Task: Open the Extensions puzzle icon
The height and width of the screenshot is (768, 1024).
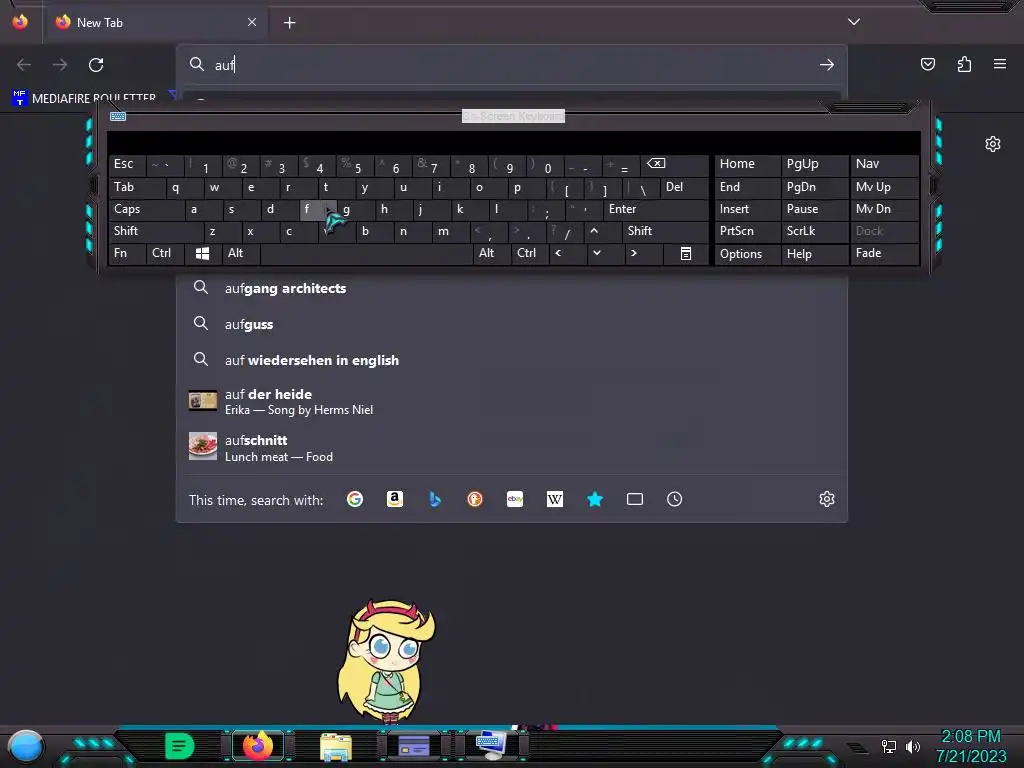Action: 964,64
